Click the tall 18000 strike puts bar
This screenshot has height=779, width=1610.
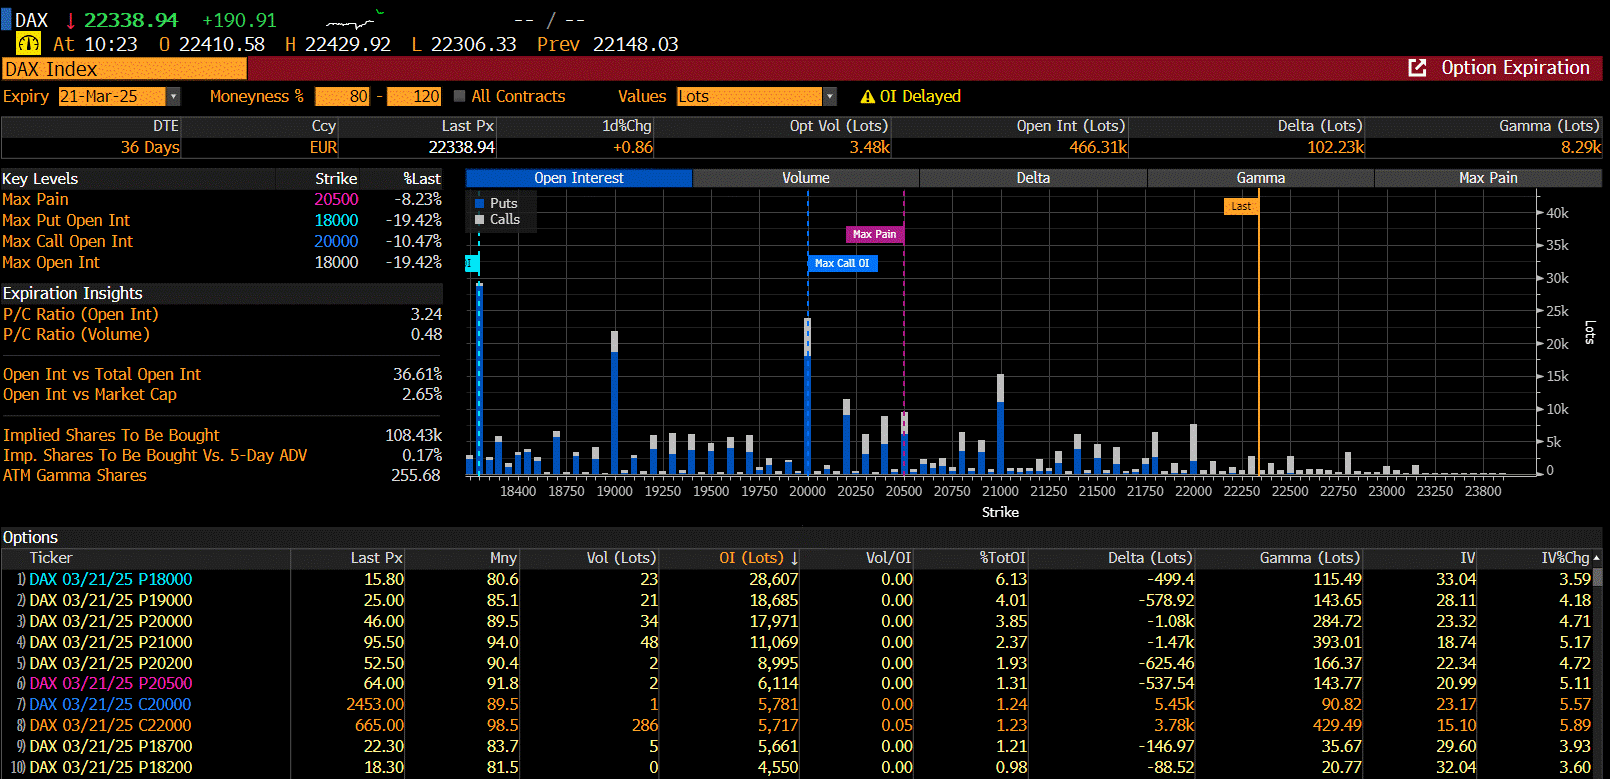pos(479,378)
